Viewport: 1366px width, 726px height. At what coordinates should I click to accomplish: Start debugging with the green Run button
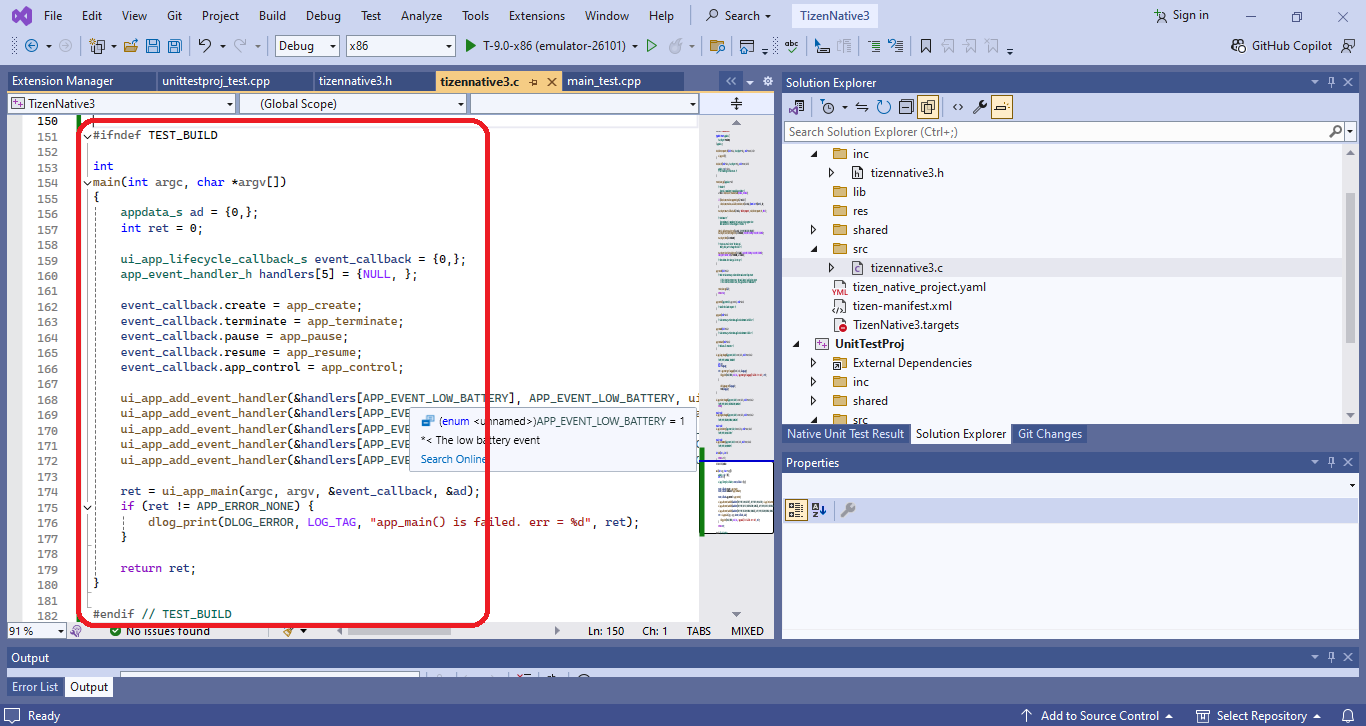[471, 45]
